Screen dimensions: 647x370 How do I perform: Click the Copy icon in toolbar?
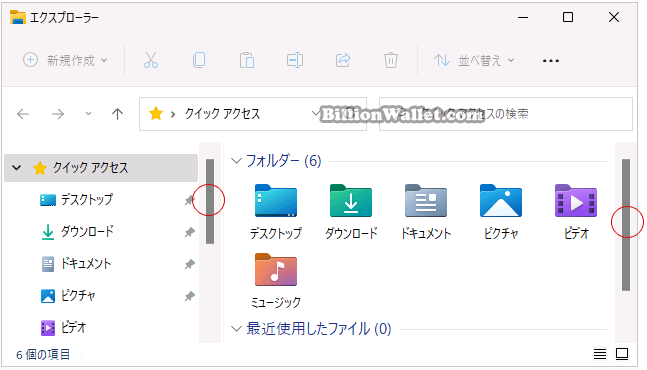(x=199, y=60)
